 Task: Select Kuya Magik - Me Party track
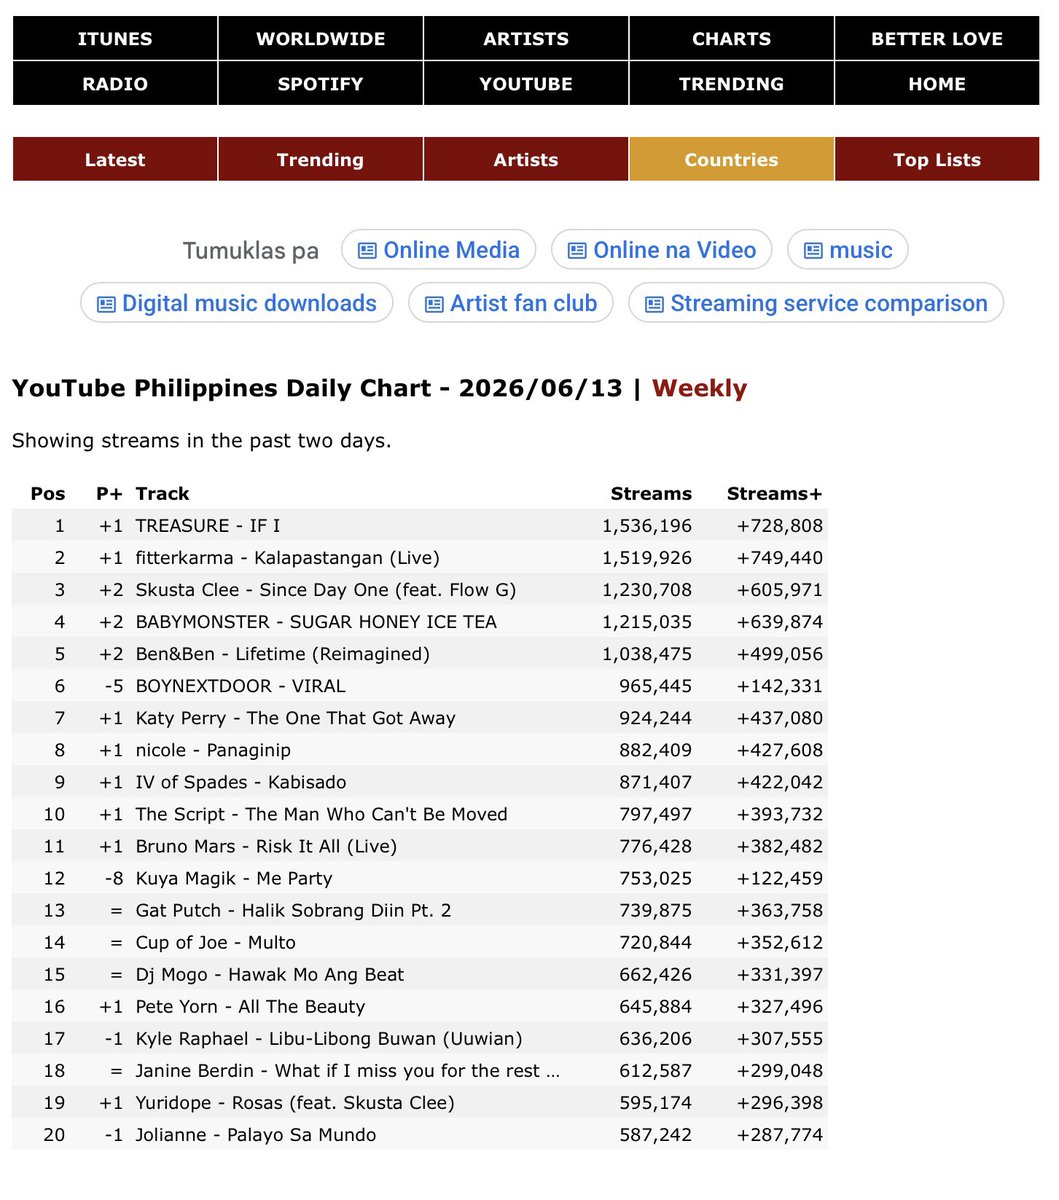coord(234,878)
